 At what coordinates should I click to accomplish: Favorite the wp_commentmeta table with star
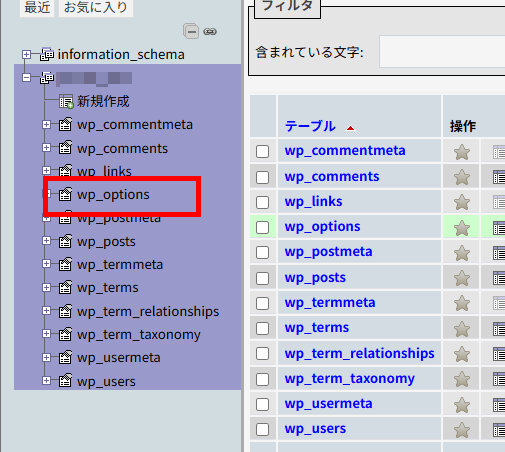pos(462,152)
